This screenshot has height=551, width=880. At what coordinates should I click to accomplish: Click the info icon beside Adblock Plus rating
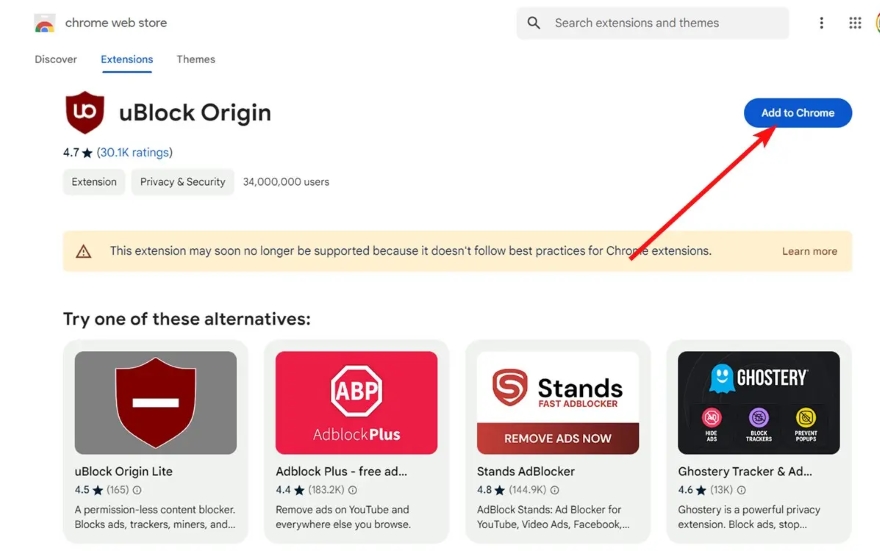[353, 490]
